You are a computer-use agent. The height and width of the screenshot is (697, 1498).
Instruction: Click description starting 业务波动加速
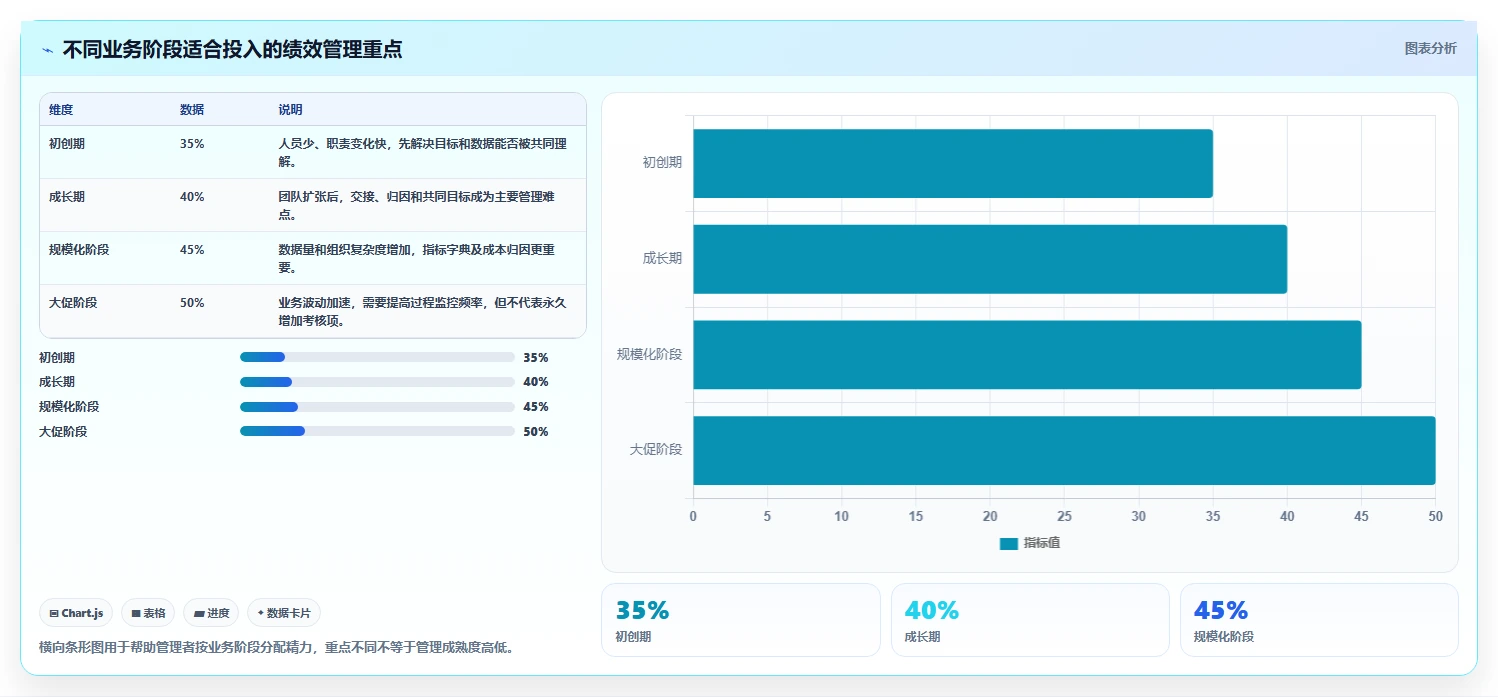pos(423,311)
